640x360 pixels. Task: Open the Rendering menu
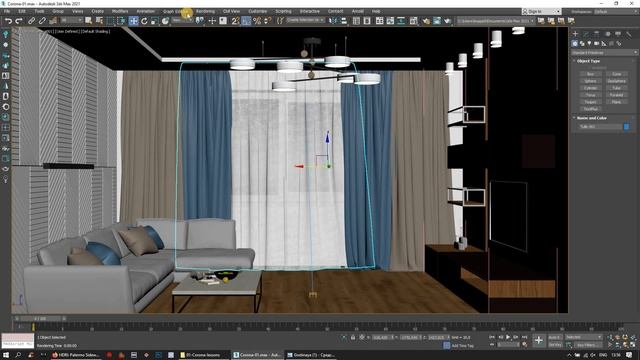tap(205, 11)
